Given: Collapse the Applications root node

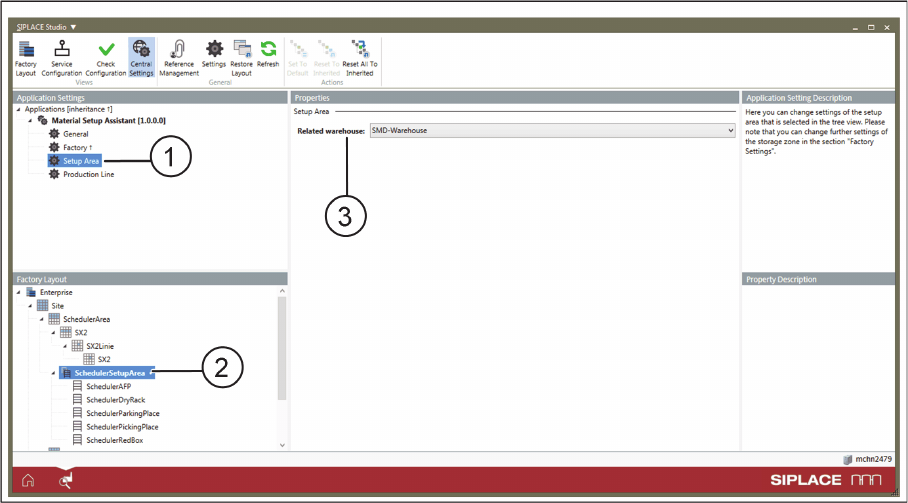Looking at the screenshot, I should pos(19,109).
